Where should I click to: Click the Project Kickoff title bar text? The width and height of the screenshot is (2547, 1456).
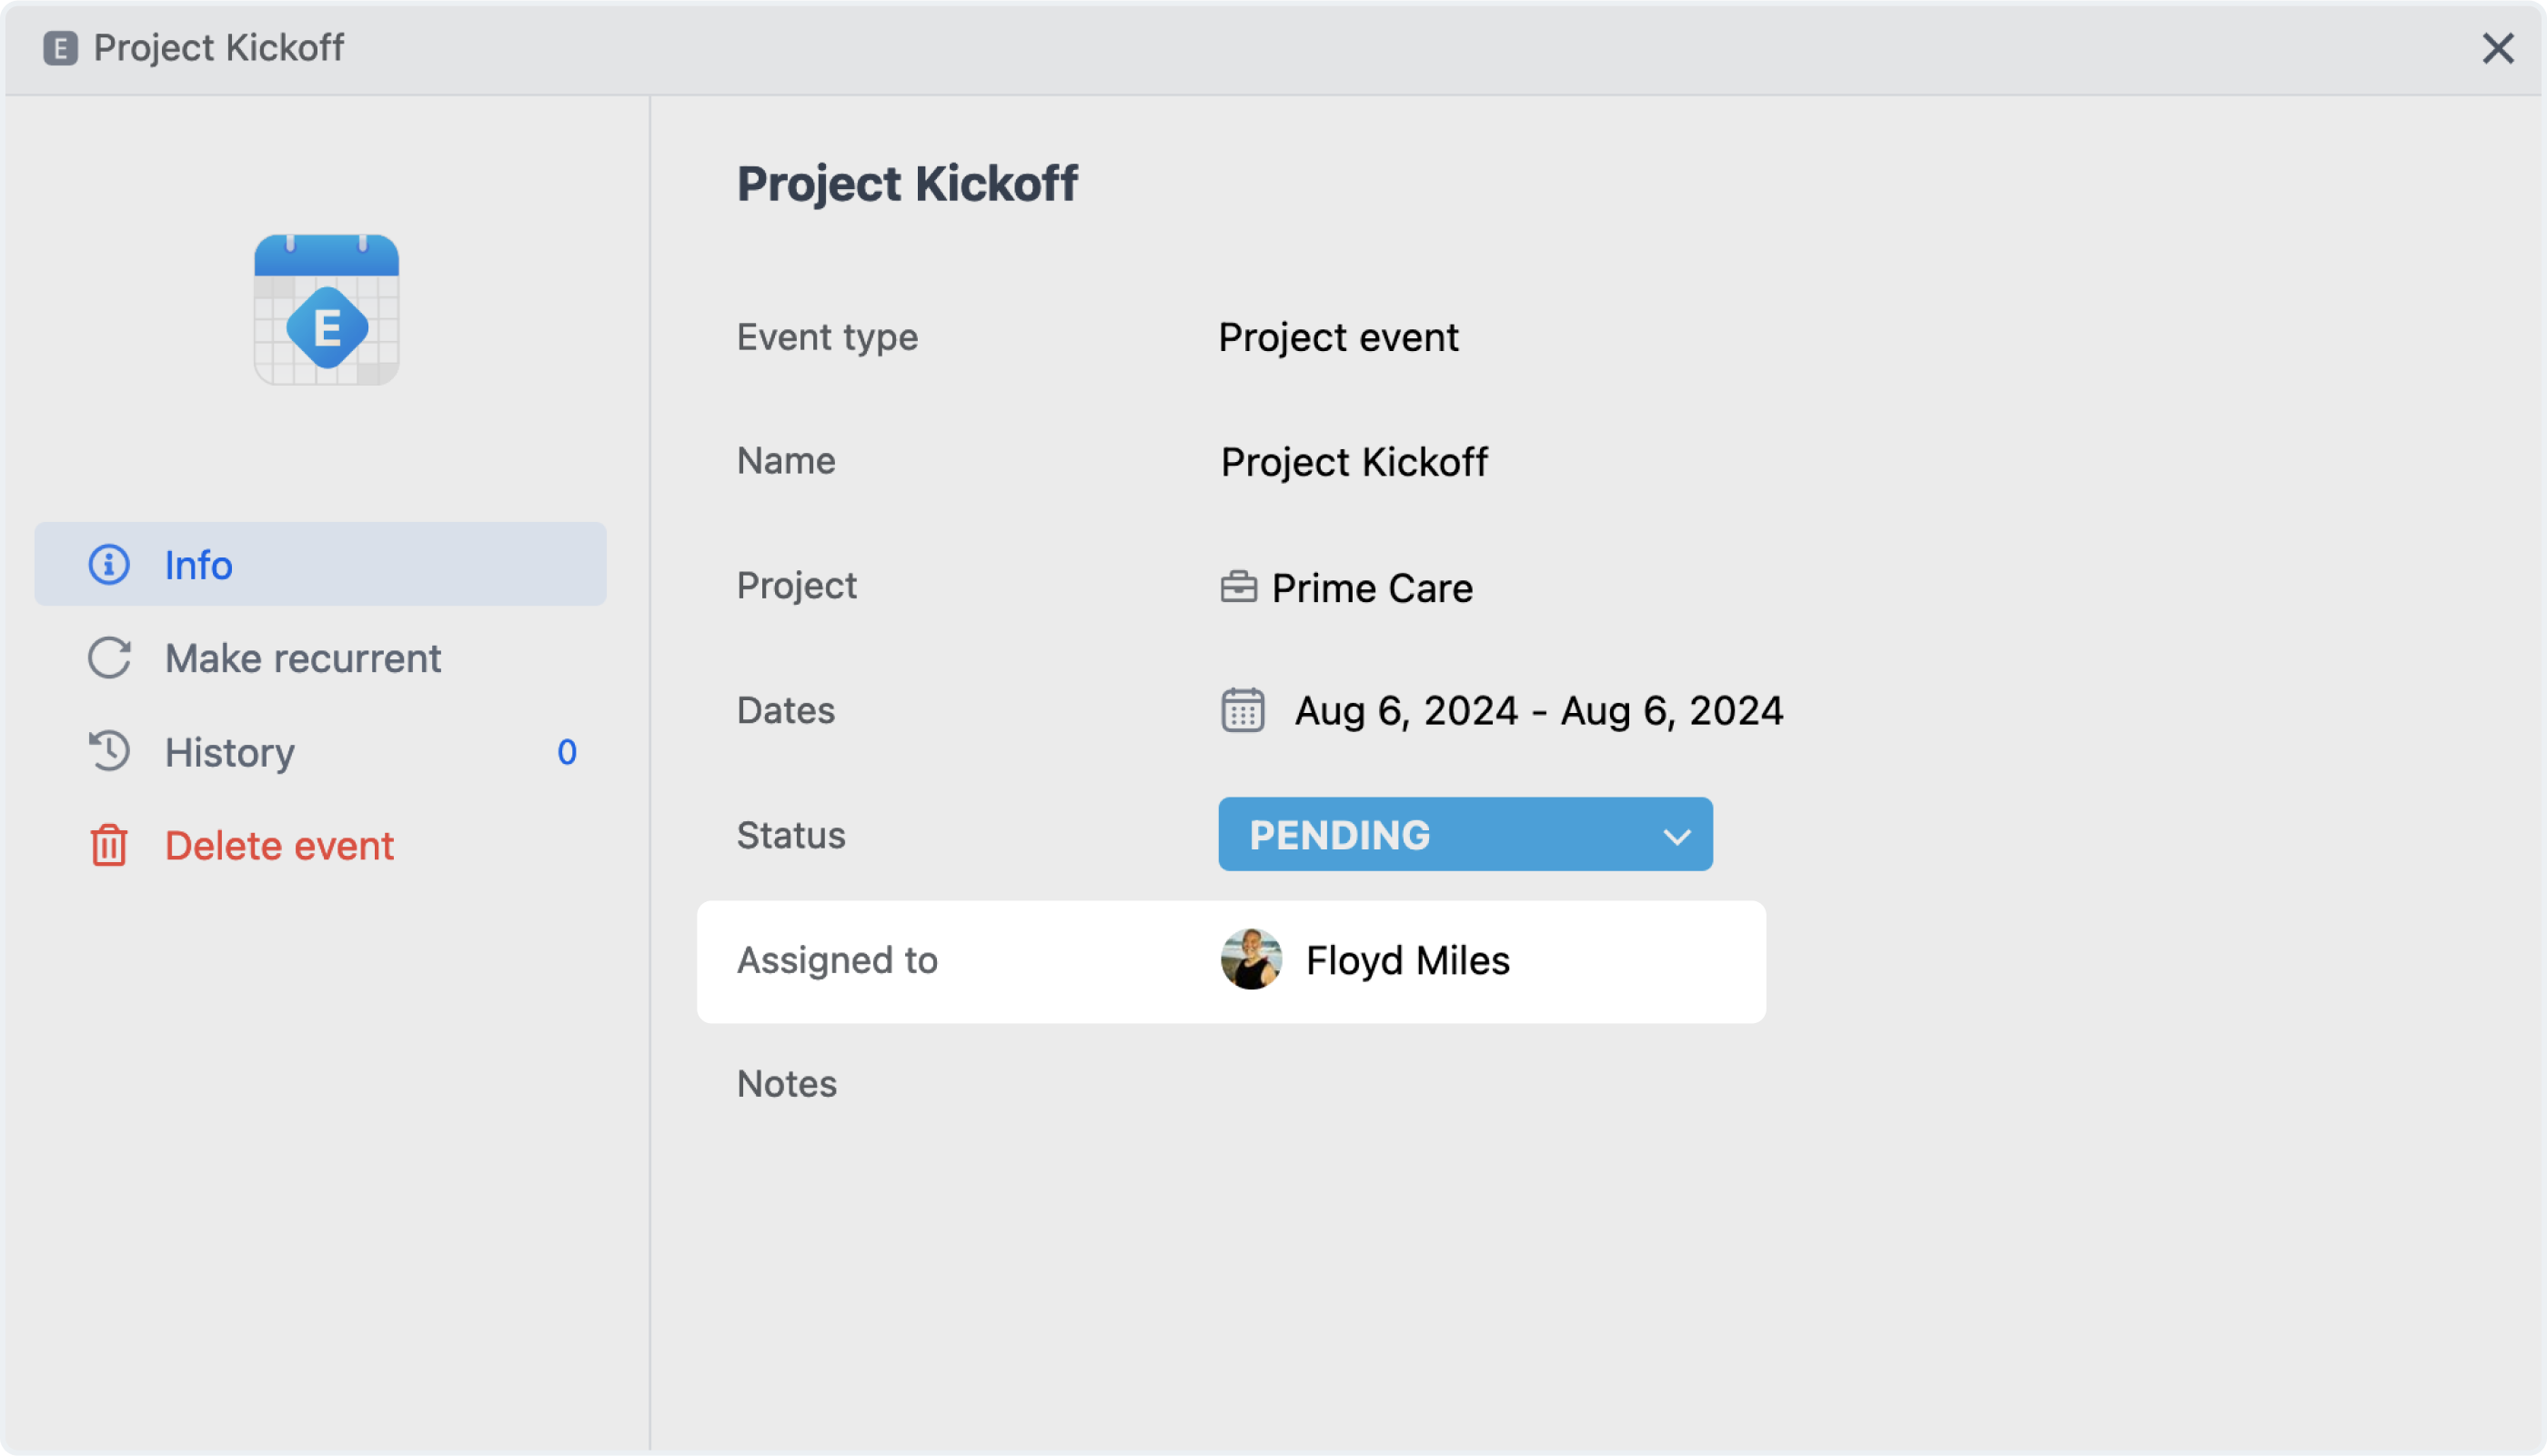tap(219, 48)
